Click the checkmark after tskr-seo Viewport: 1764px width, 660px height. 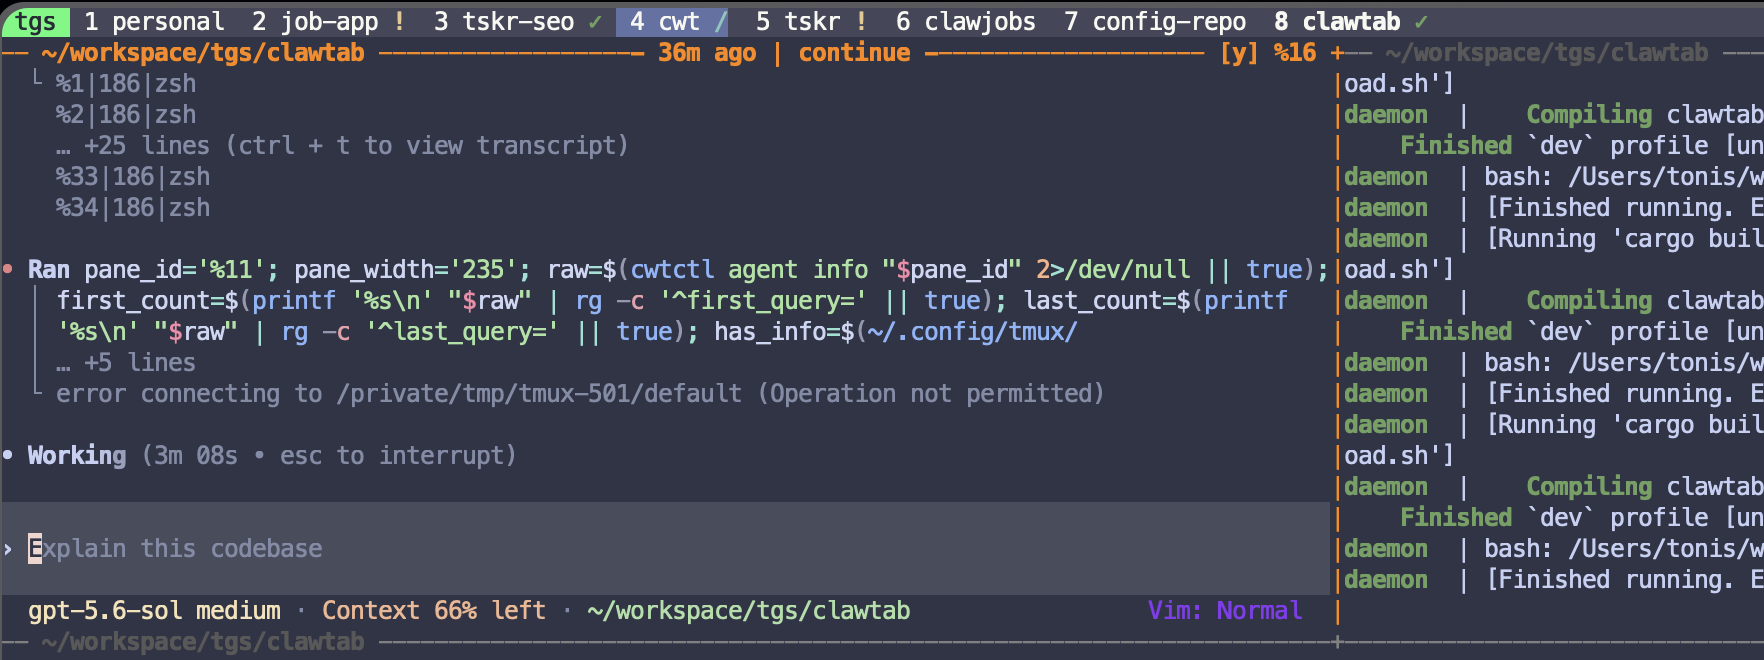tap(596, 21)
